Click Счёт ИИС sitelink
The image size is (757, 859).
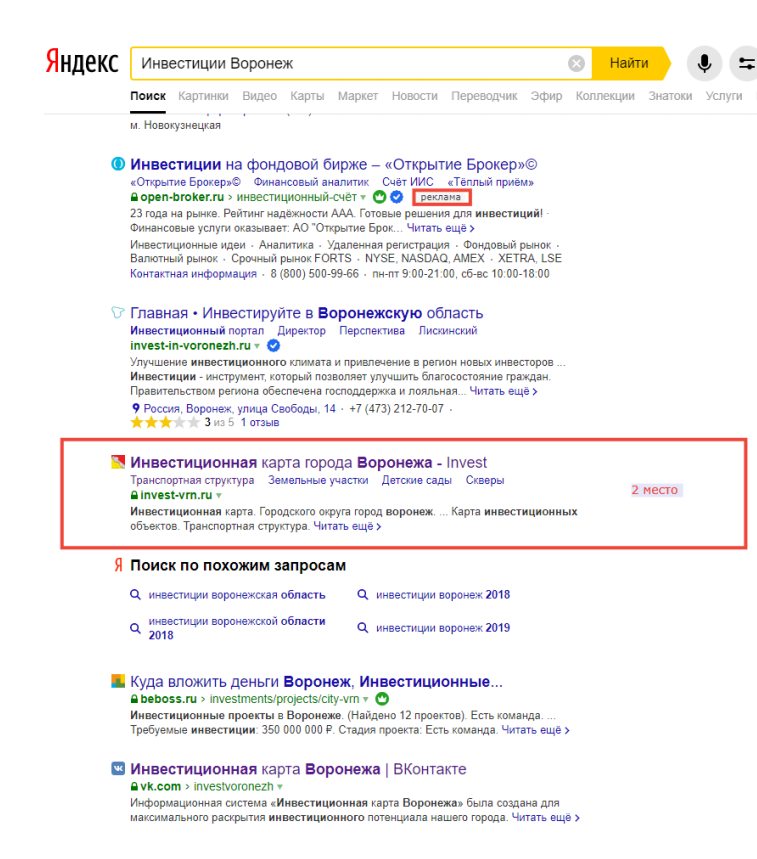click(x=408, y=182)
